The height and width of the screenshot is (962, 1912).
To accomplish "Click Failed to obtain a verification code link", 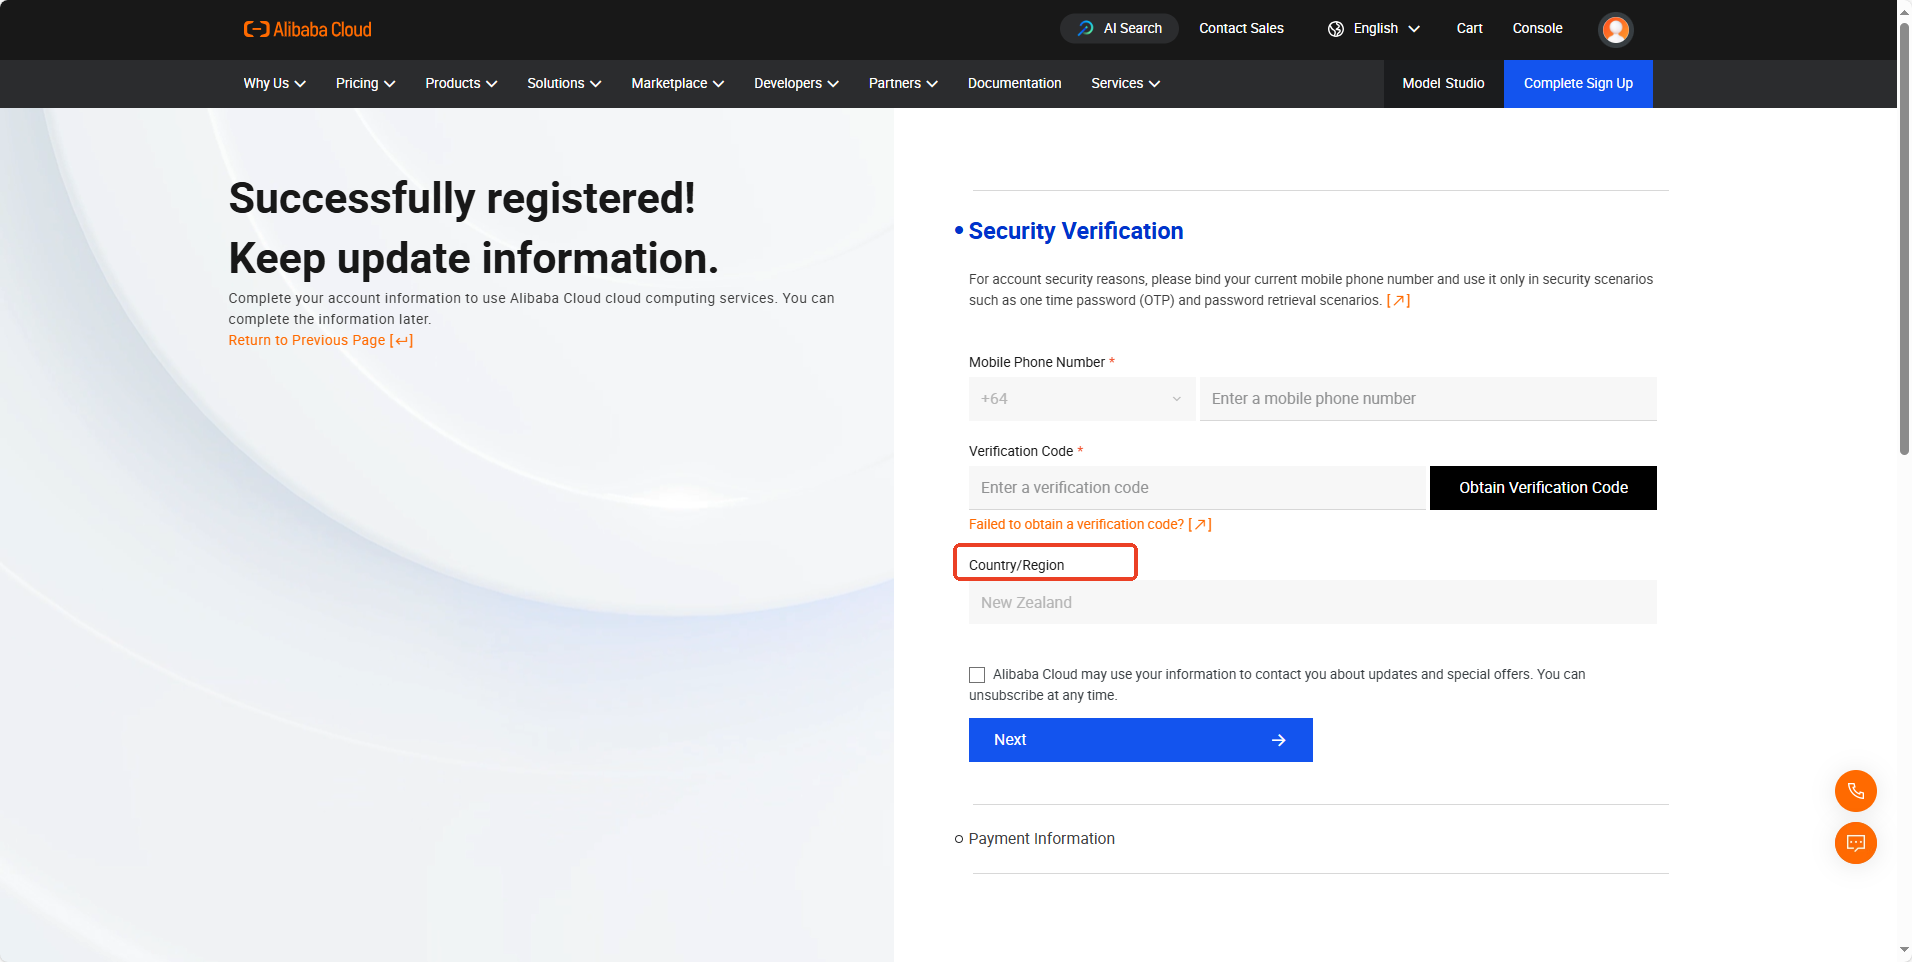I will tap(1090, 525).
